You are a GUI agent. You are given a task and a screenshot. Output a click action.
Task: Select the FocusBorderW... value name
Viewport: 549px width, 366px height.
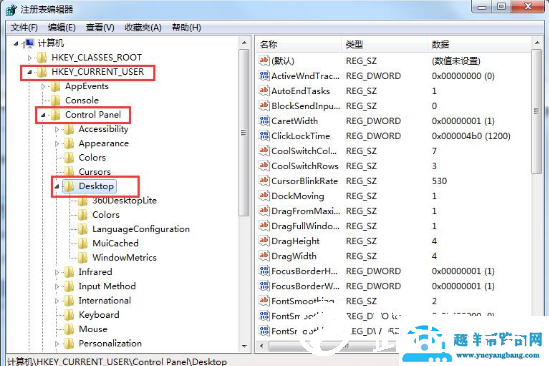[x=305, y=286]
